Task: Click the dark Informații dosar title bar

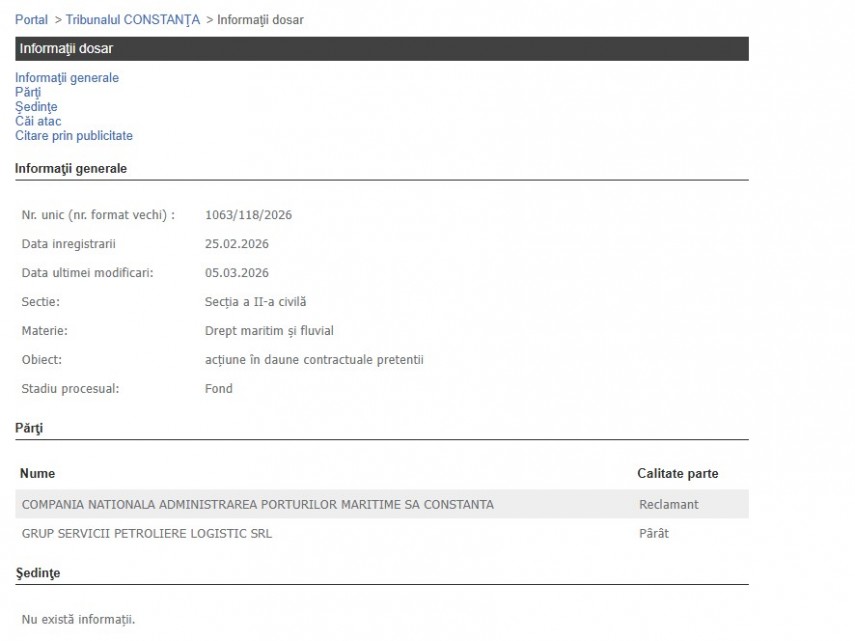Action: [x=381, y=49]
